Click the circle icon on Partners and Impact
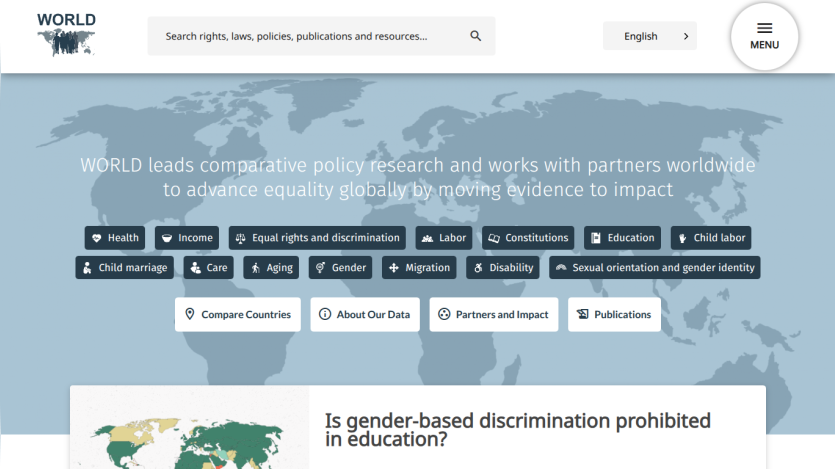Viewport: 835px width, 469px height. tap(444, 314)
